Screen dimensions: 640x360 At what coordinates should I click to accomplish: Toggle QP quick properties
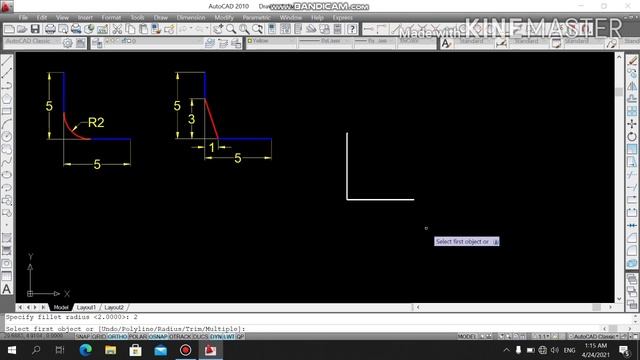click(x=240, y=337)
